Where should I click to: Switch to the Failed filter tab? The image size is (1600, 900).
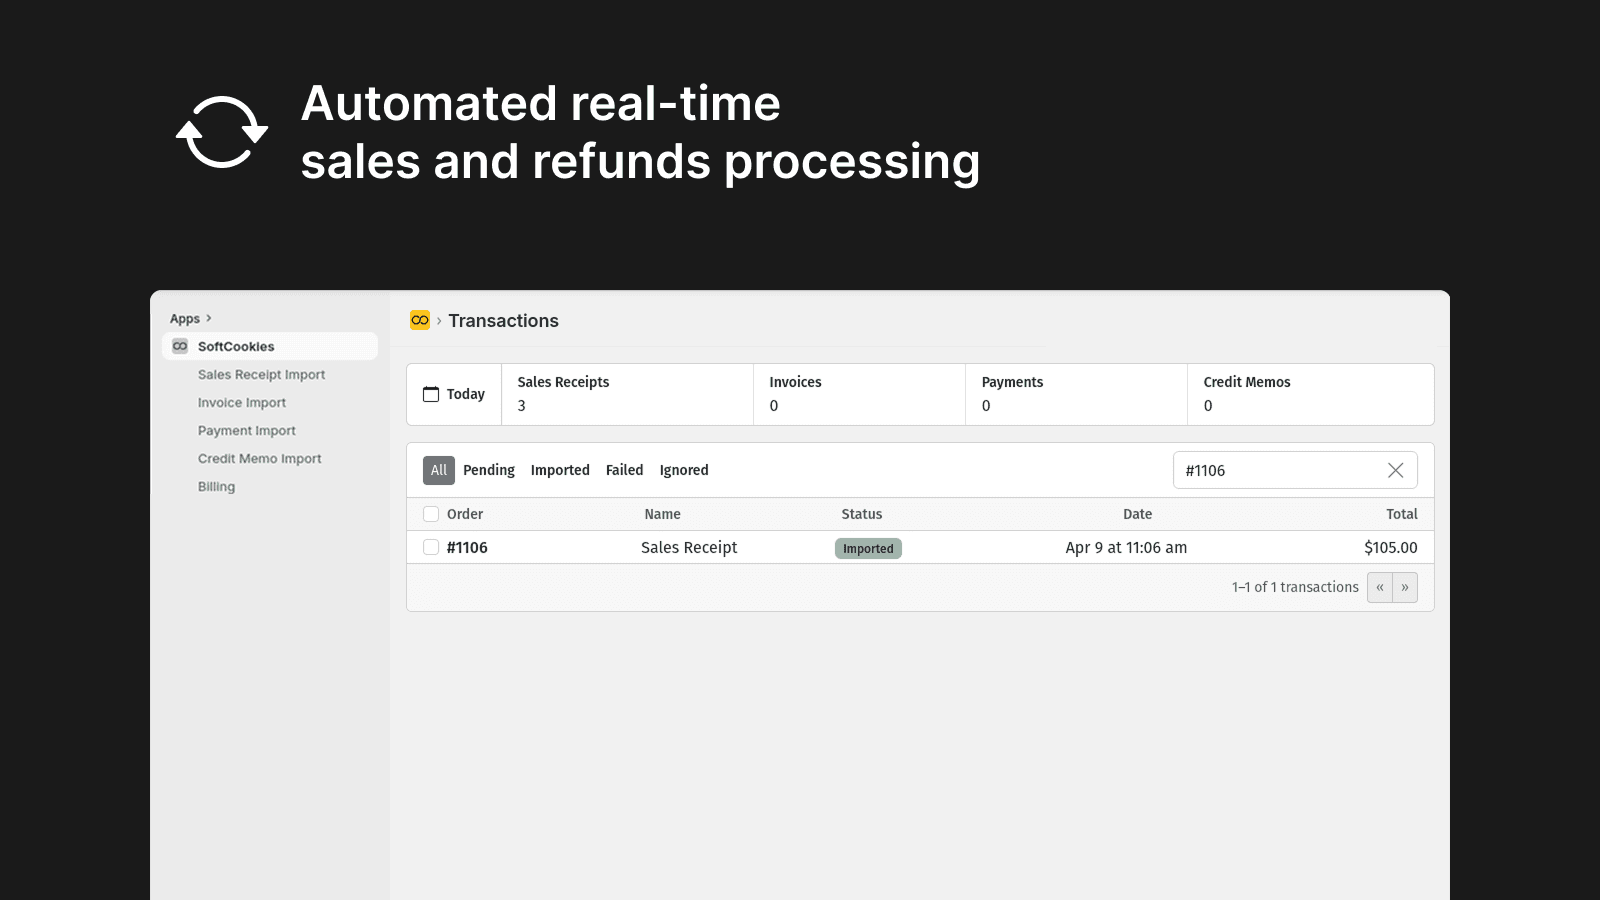point(625,470)
